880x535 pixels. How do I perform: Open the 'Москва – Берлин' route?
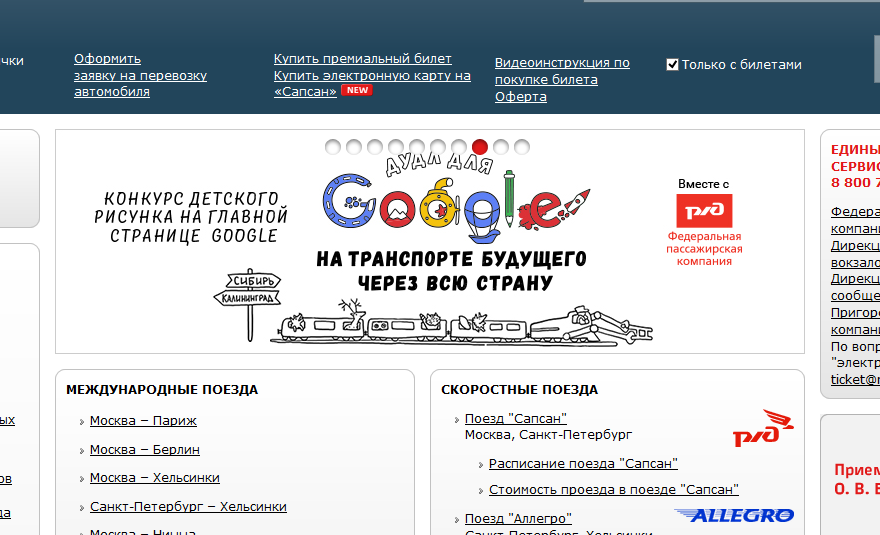[145, 450]
